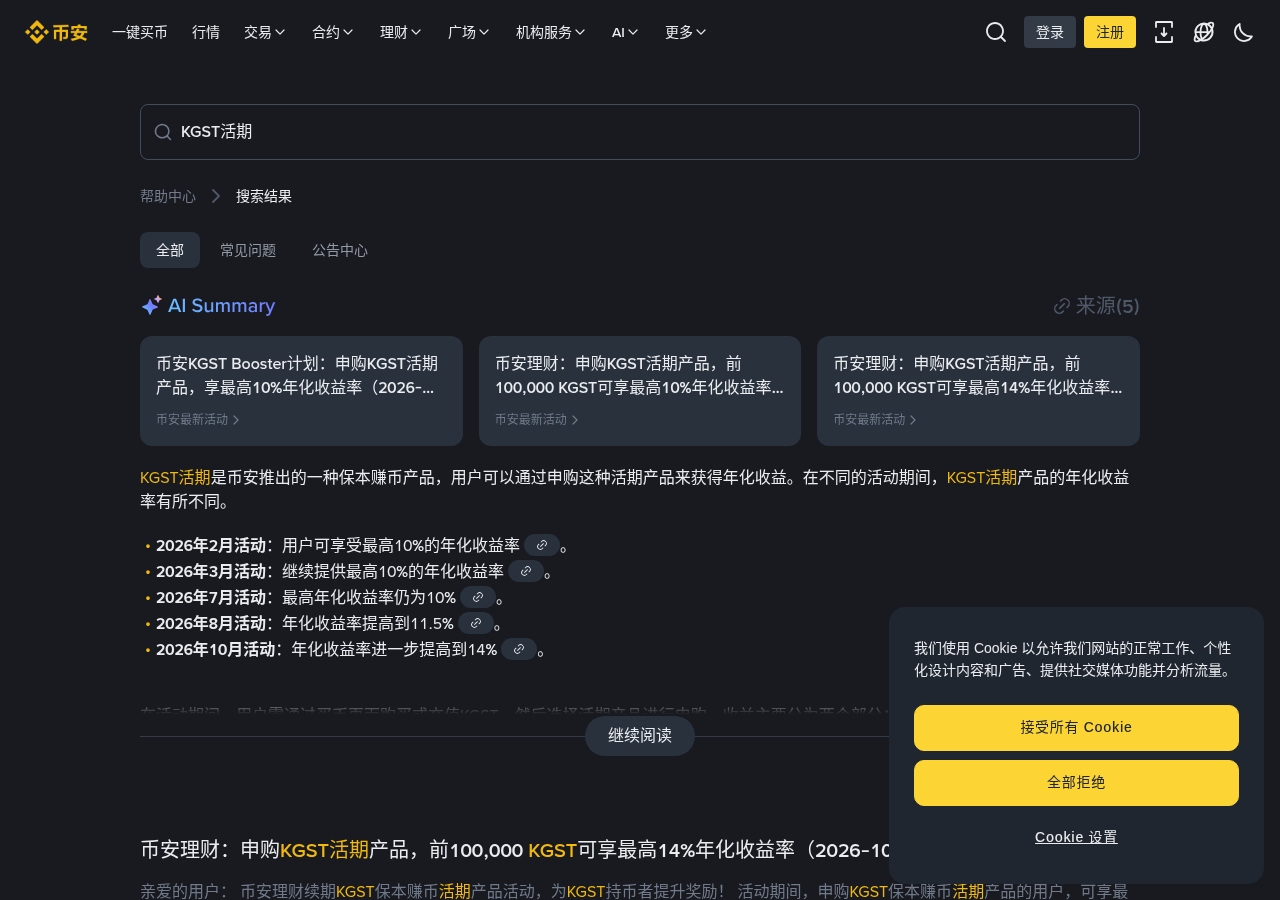Expand the 机构服务 dropdown menu
This screenshot has width=1280, height=900.
[551, 32]
